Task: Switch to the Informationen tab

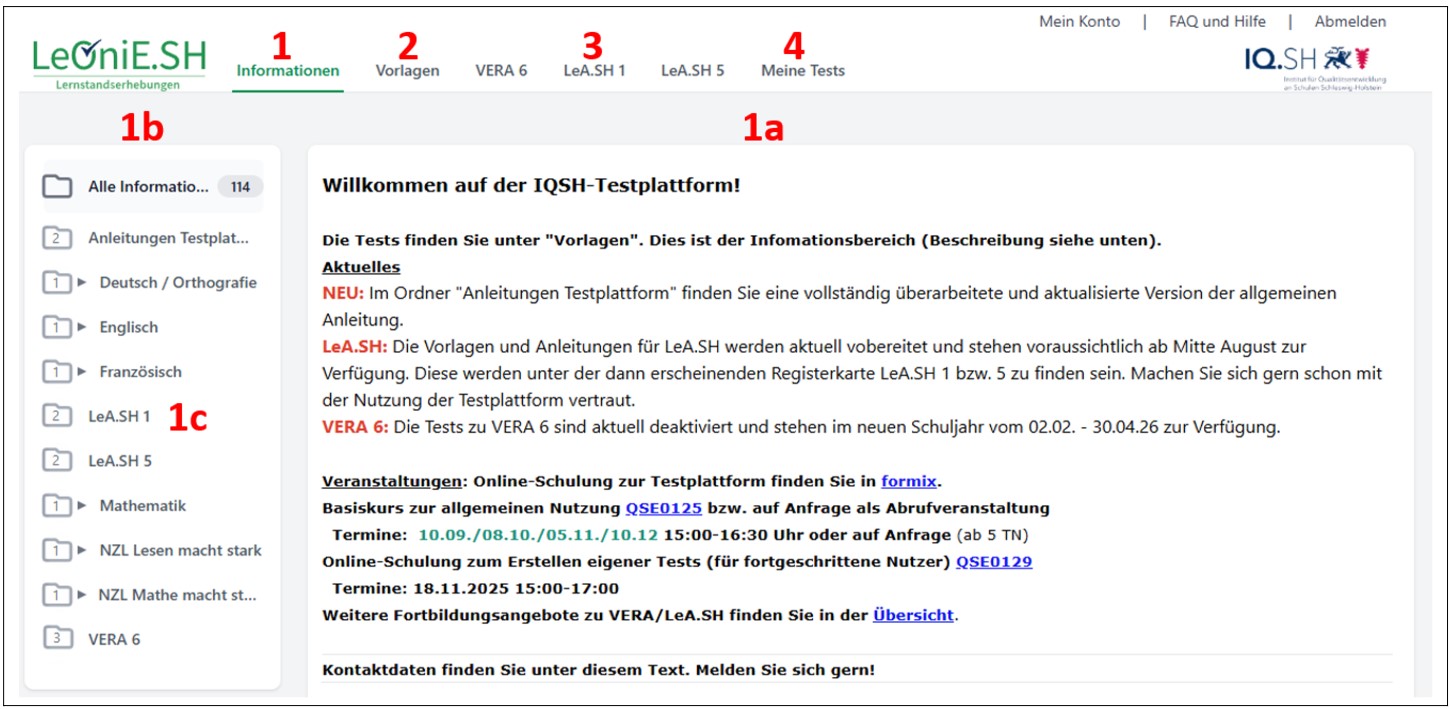Action: coord(288,71)
